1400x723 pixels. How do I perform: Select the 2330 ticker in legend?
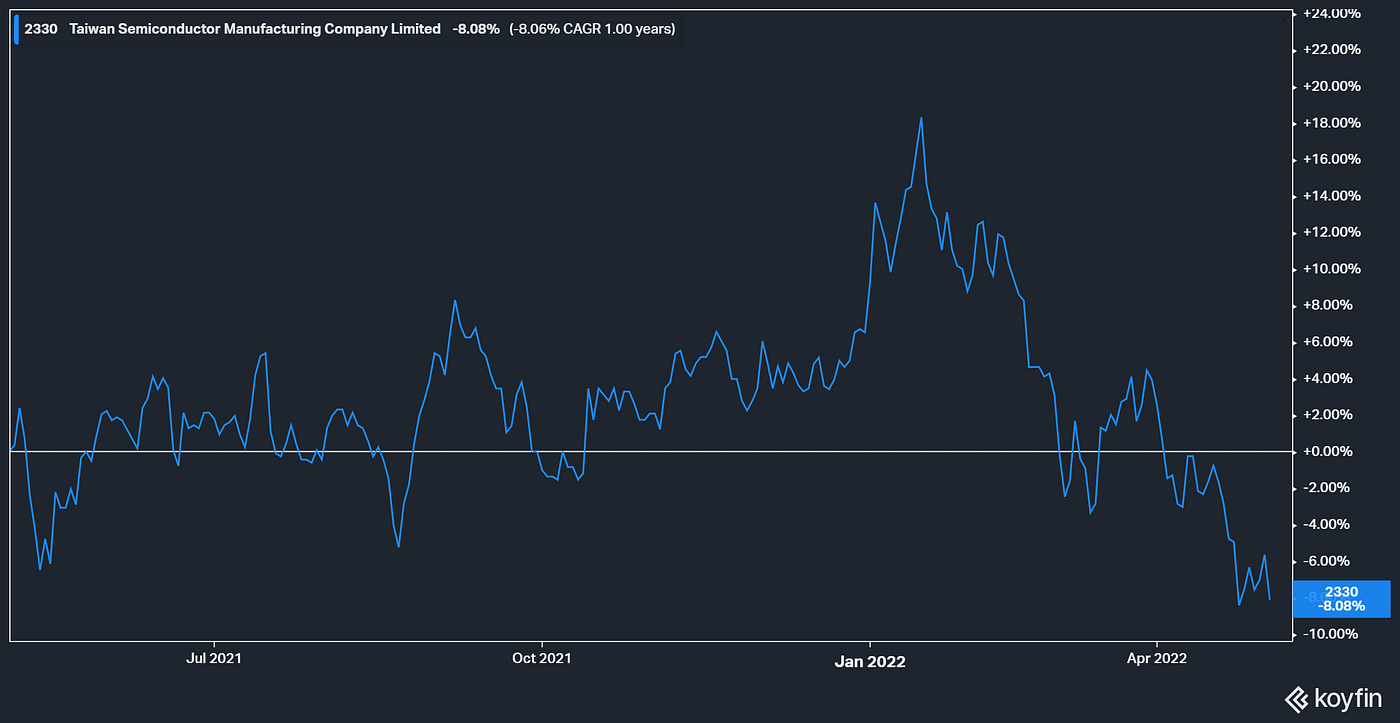click(x=41, y=29)
